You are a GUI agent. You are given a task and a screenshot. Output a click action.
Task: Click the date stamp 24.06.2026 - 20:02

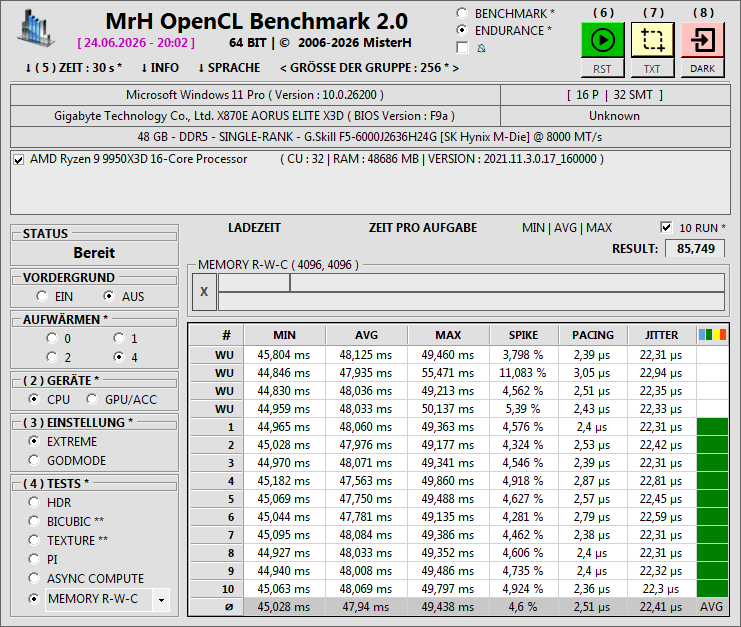(137, 43)
